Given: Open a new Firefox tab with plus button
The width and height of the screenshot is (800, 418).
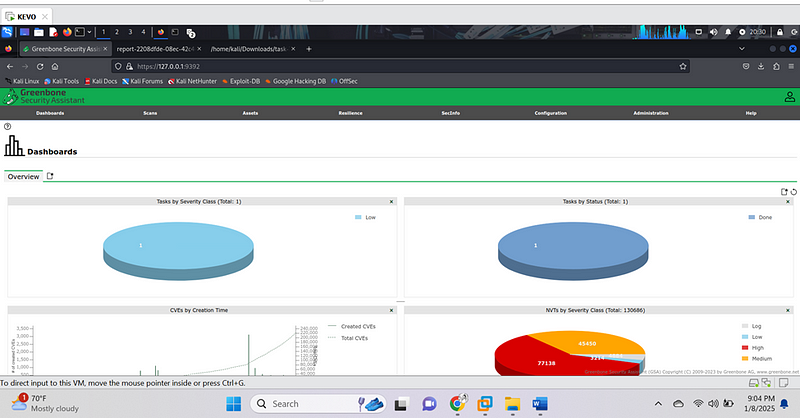Looking at the screenshot, I should click(309, 49).
